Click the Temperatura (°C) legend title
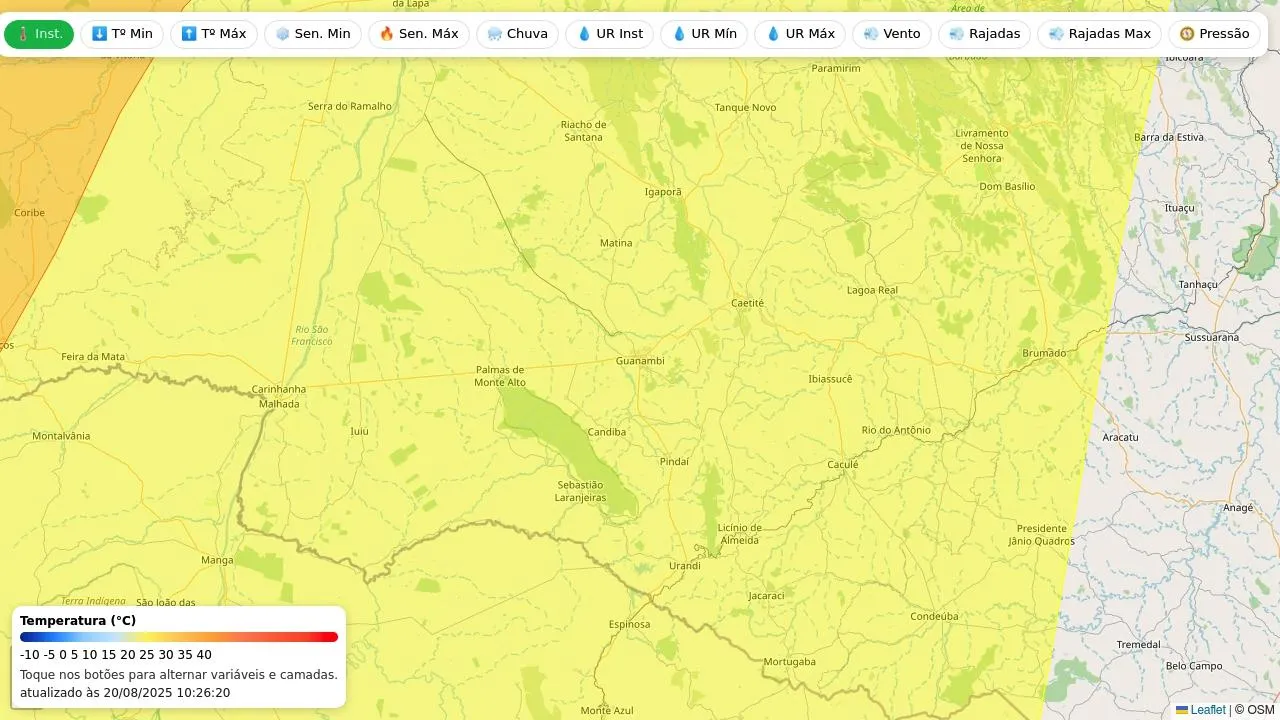The height and width of the screenshot is (720, 1280). click(x=78, y=621)
